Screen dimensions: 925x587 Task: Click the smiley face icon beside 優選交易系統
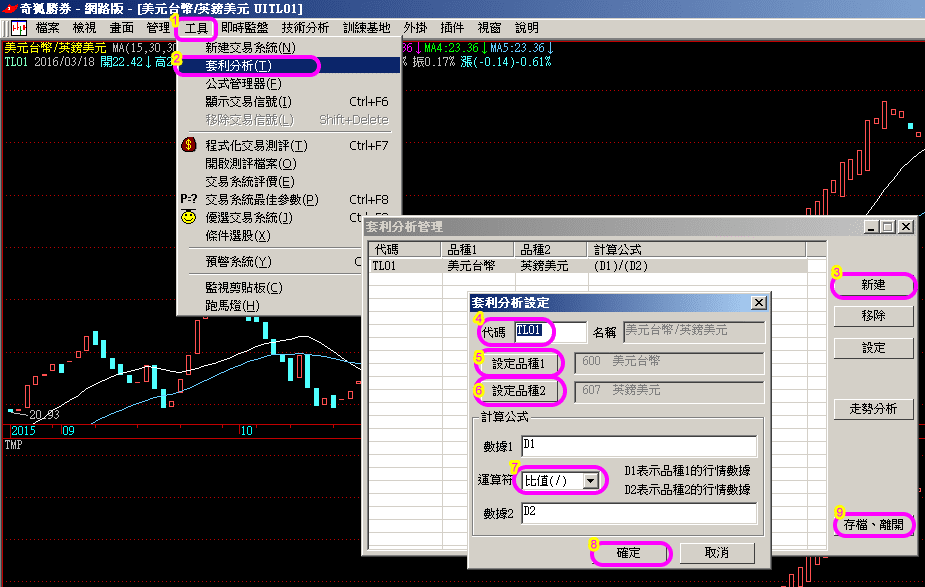click(x=188, y=217)
